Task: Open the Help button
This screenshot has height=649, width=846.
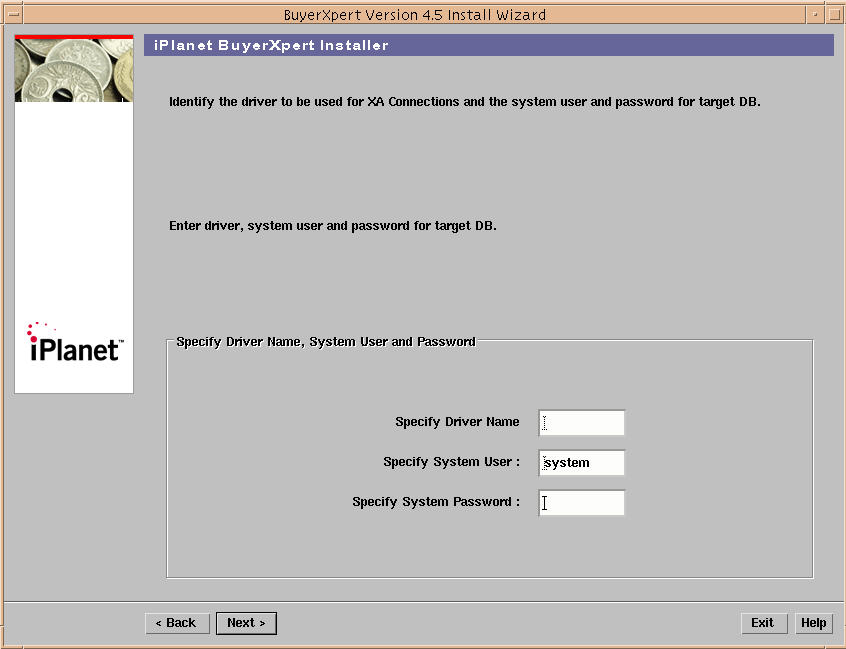Action: pyautogui.click(x=813, y=623)
